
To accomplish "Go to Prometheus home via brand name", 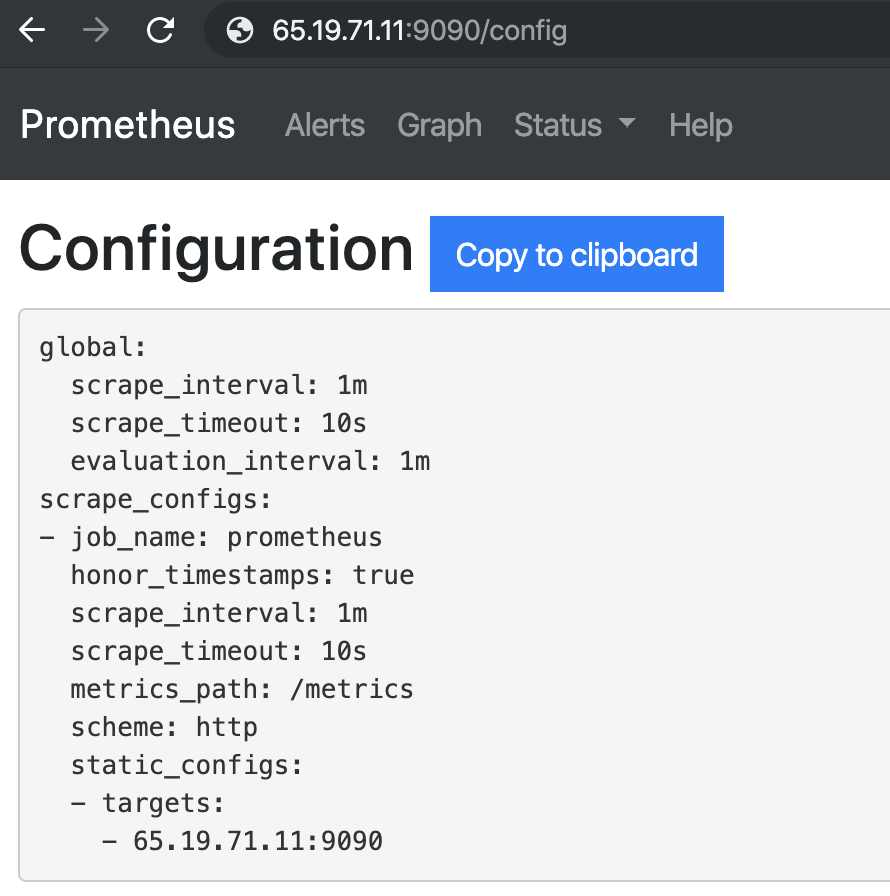I will [x=128, y=125].
